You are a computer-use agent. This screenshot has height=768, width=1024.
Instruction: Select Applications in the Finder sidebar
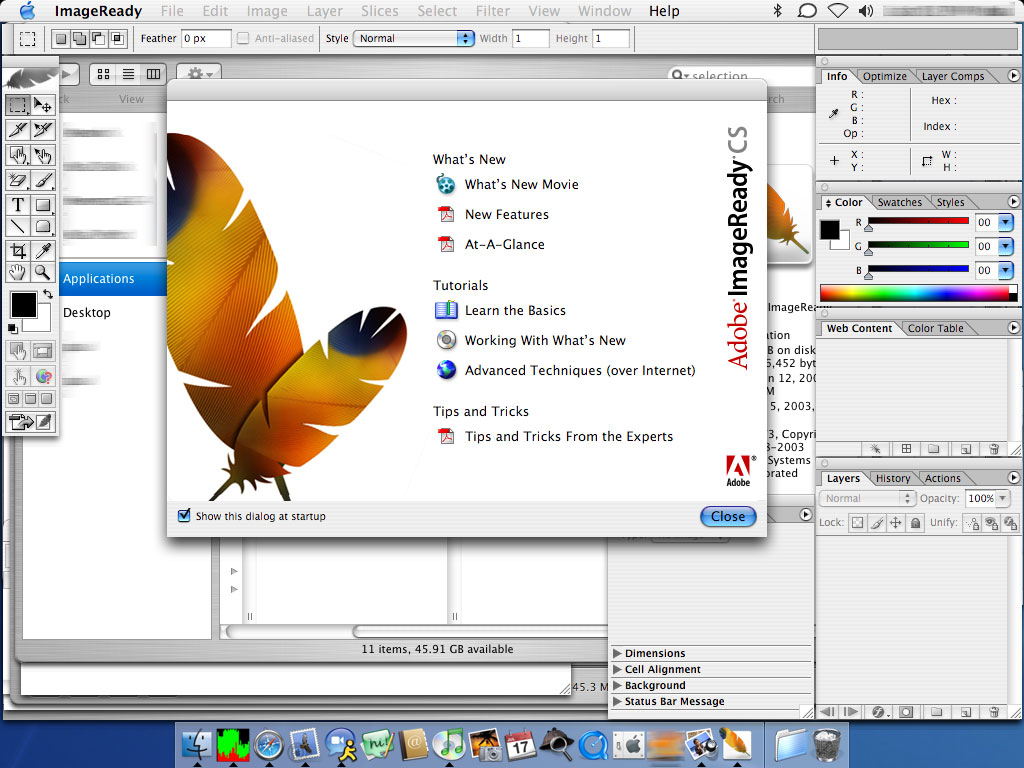click(113, 279)
